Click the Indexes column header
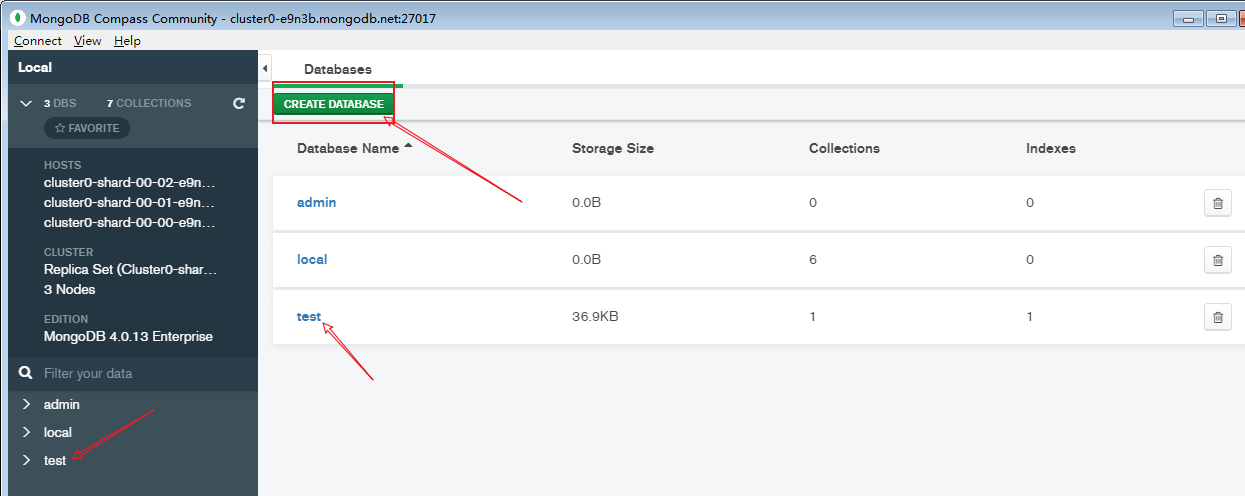The image size is (1245, 496). tap(1051, 148)
